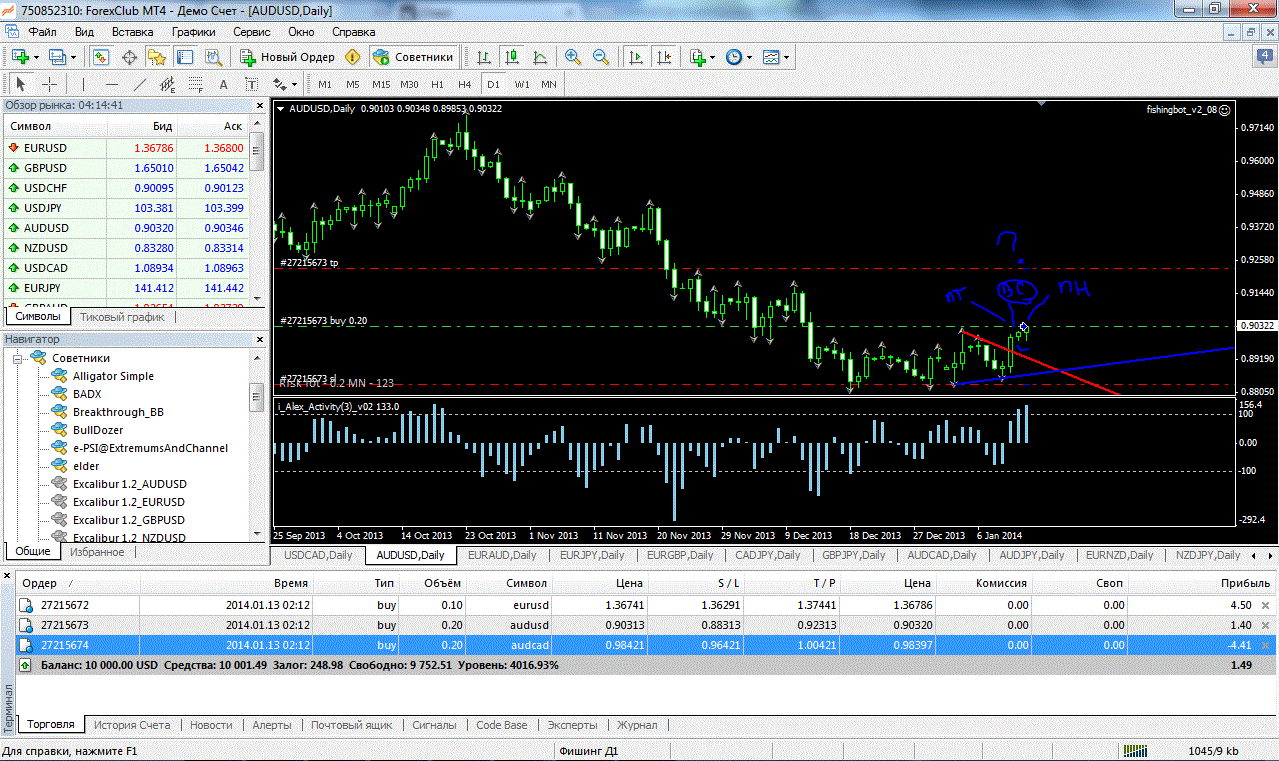This screenshot has height=761, width=1279.
Task: Click the Zoom In magnifier icon
Action: (572, 57)
